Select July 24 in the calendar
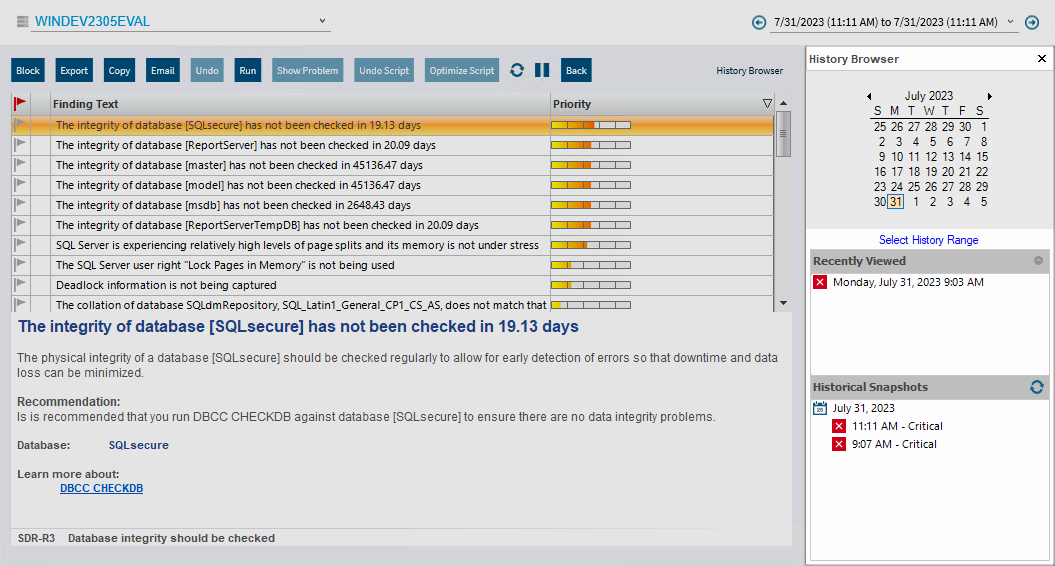Image resolution: width=1055 pixels, height=566 pixels. pos(897,187)
